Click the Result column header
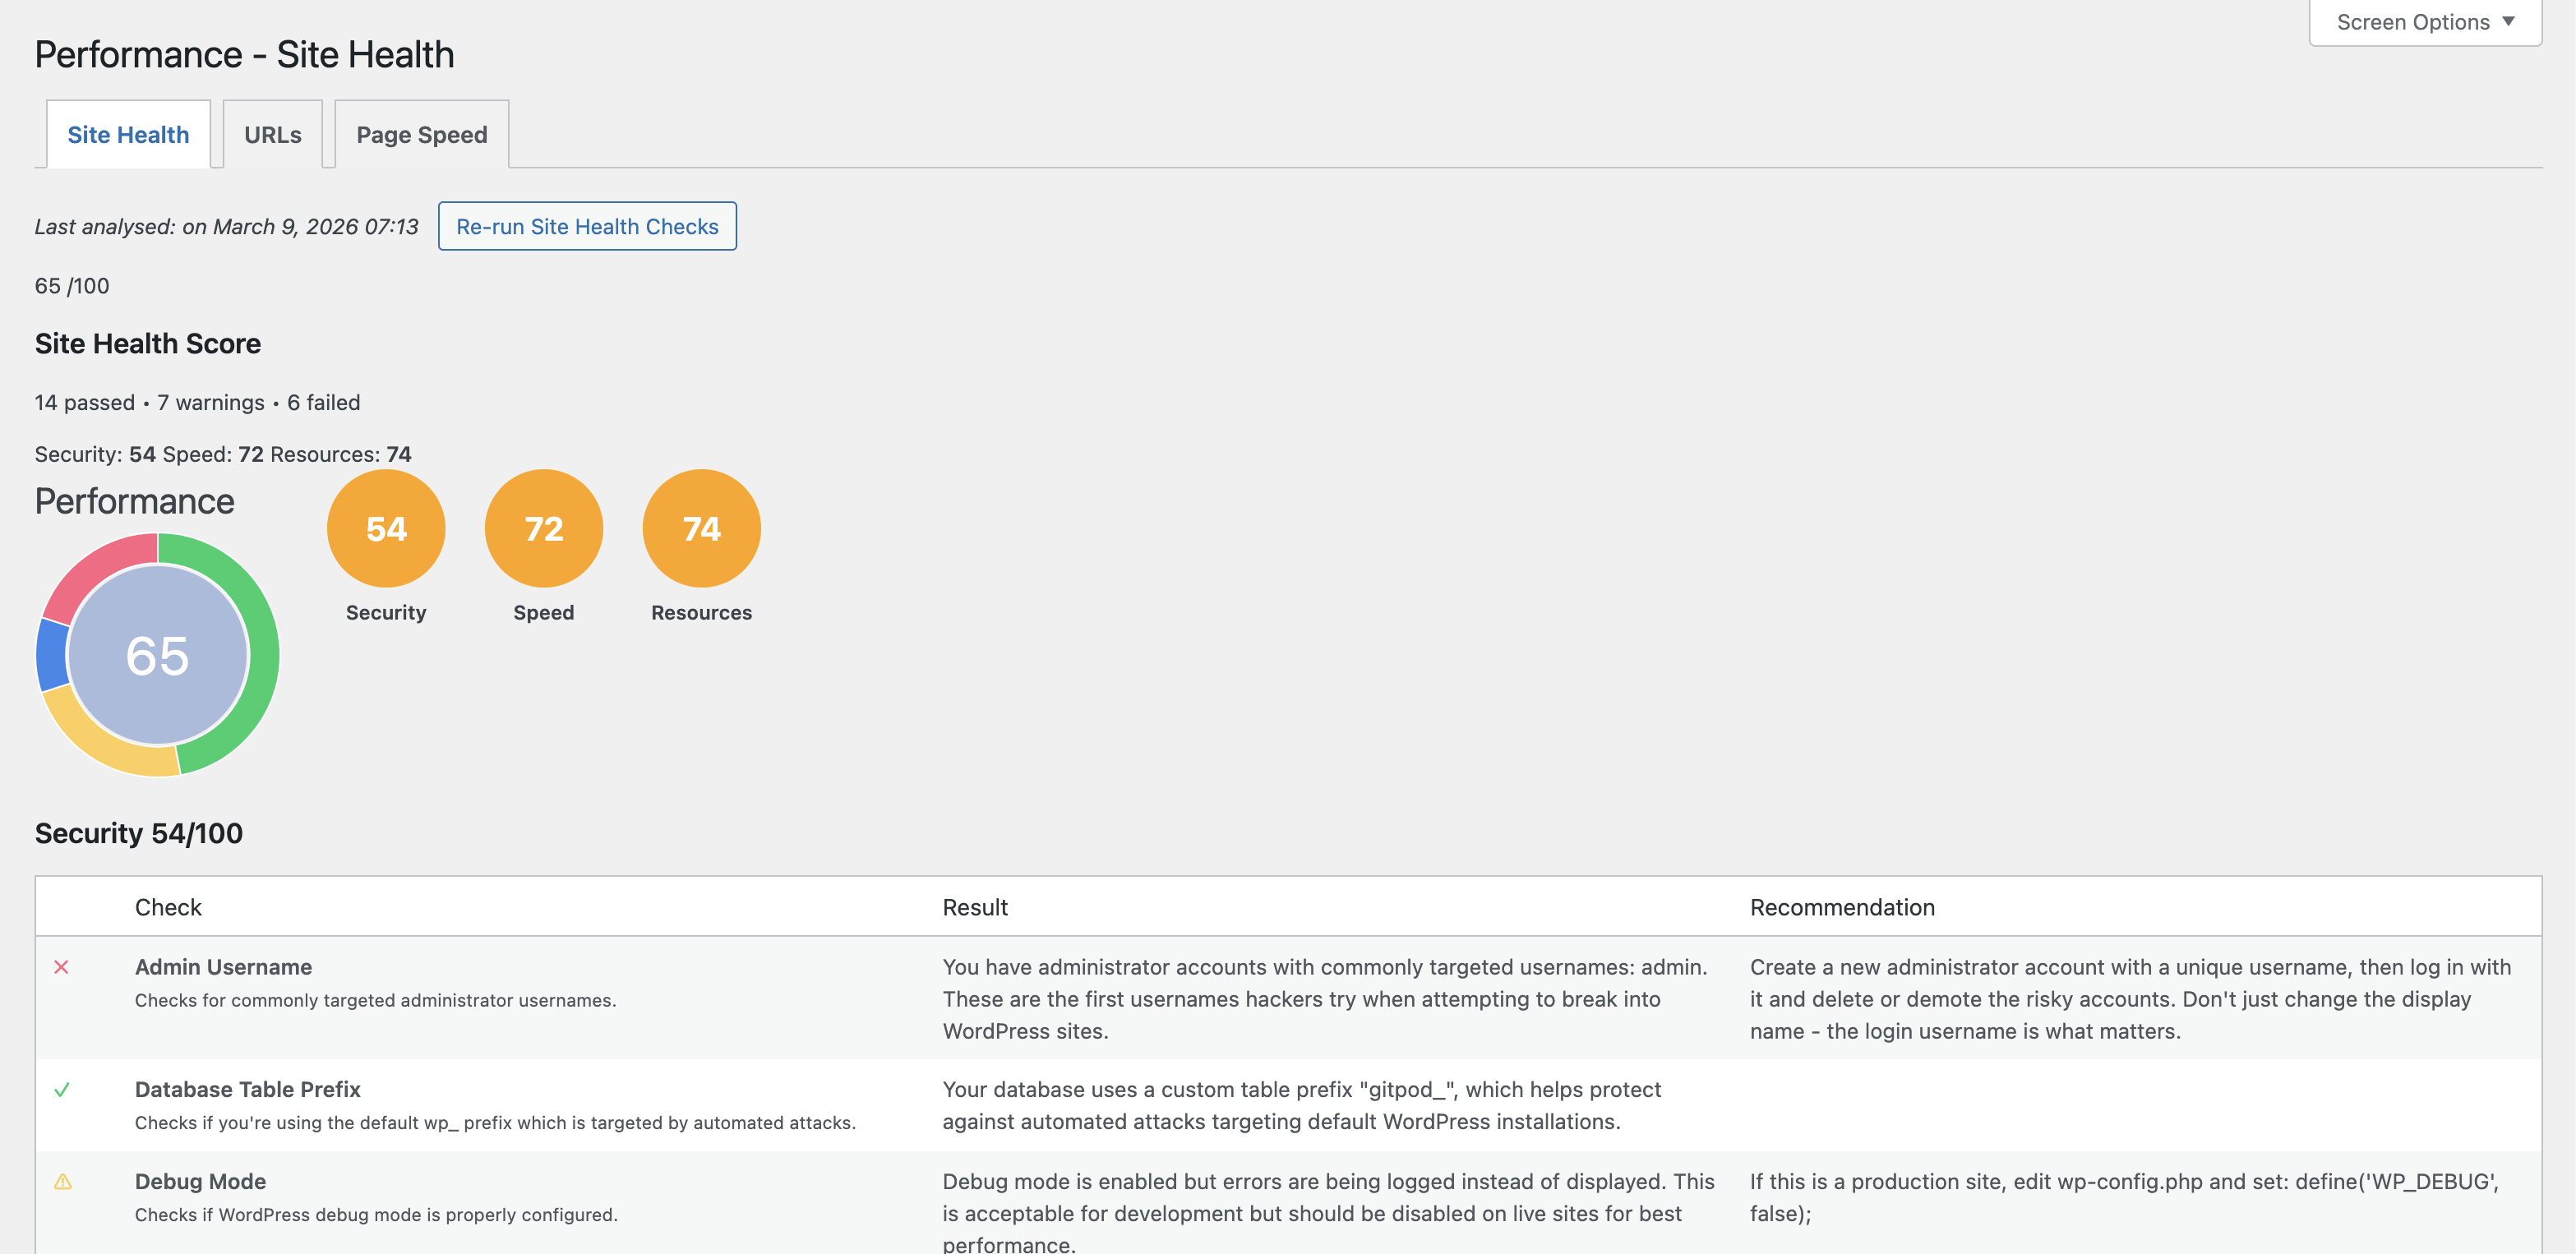 (975, 907)
